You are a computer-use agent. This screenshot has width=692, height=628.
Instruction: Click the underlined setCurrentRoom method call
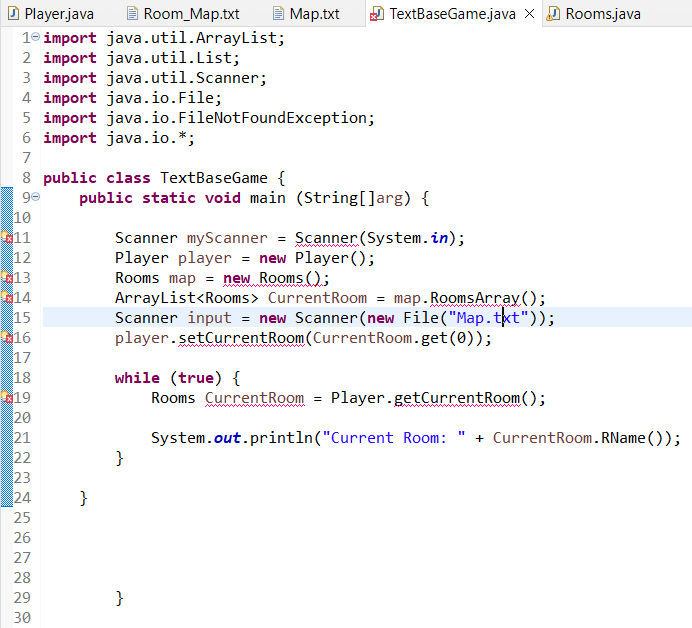241,338
